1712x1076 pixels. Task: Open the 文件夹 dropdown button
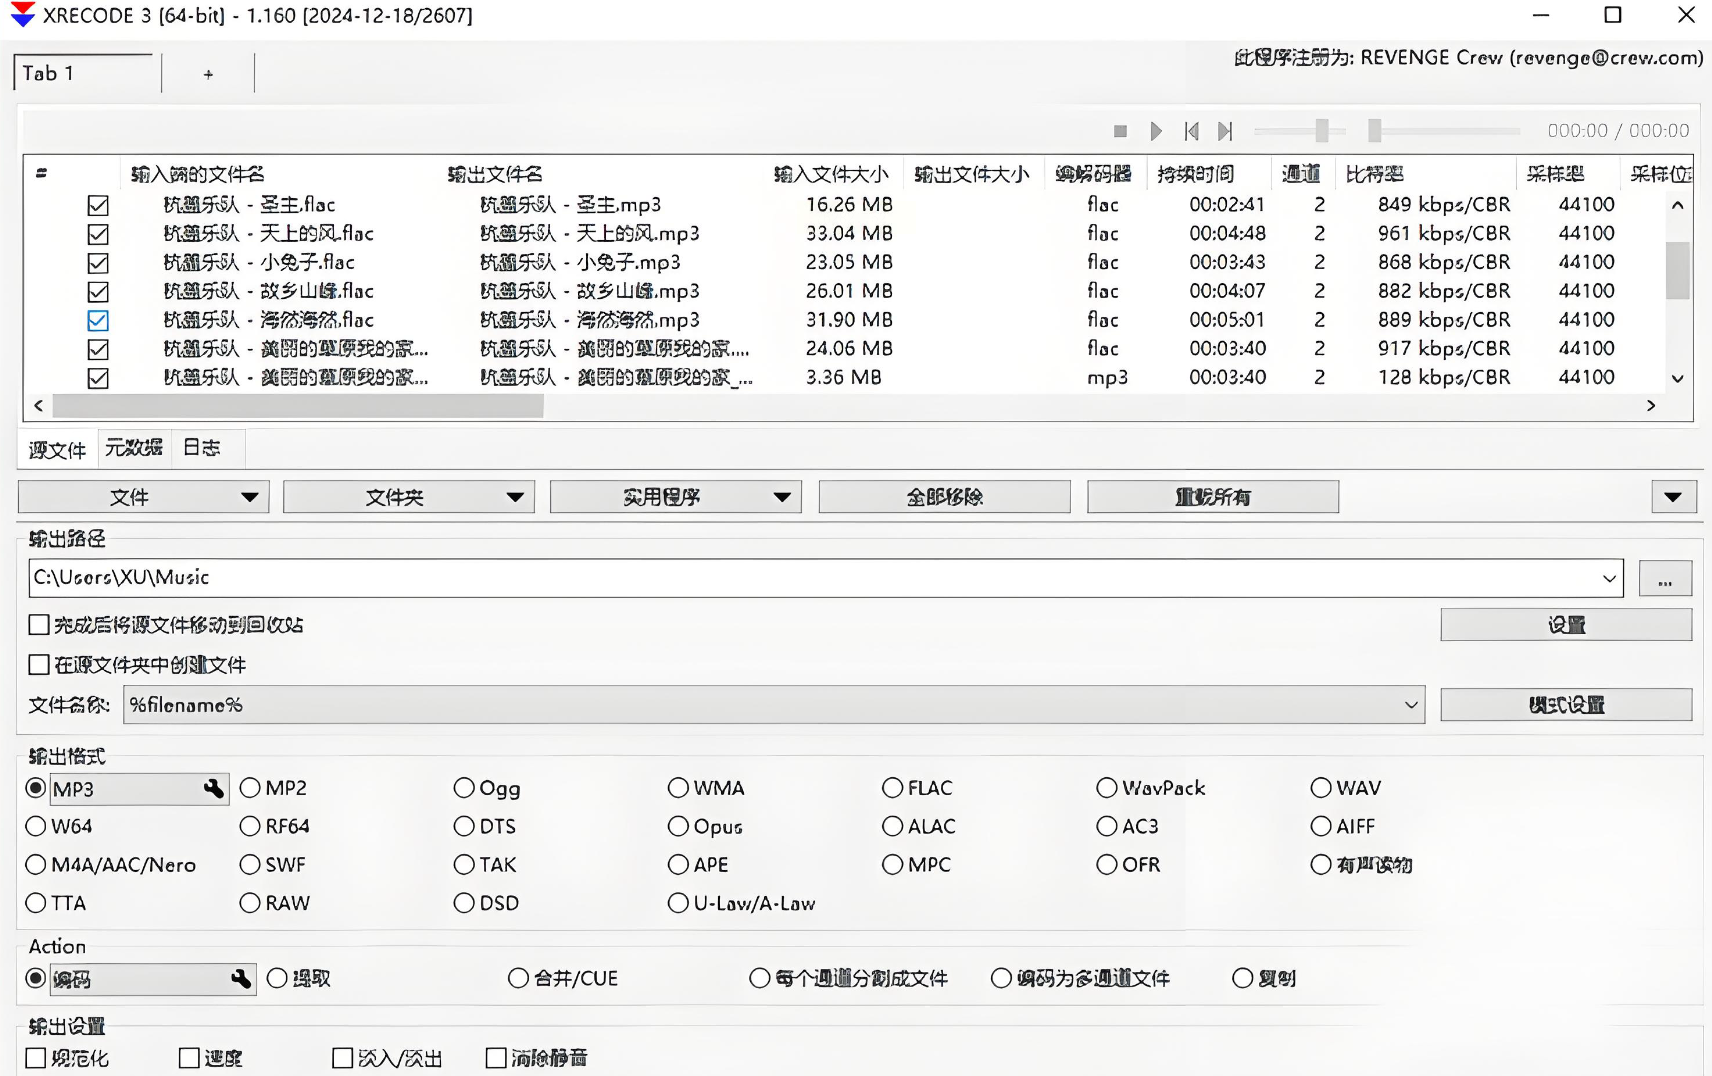(409, 497)
